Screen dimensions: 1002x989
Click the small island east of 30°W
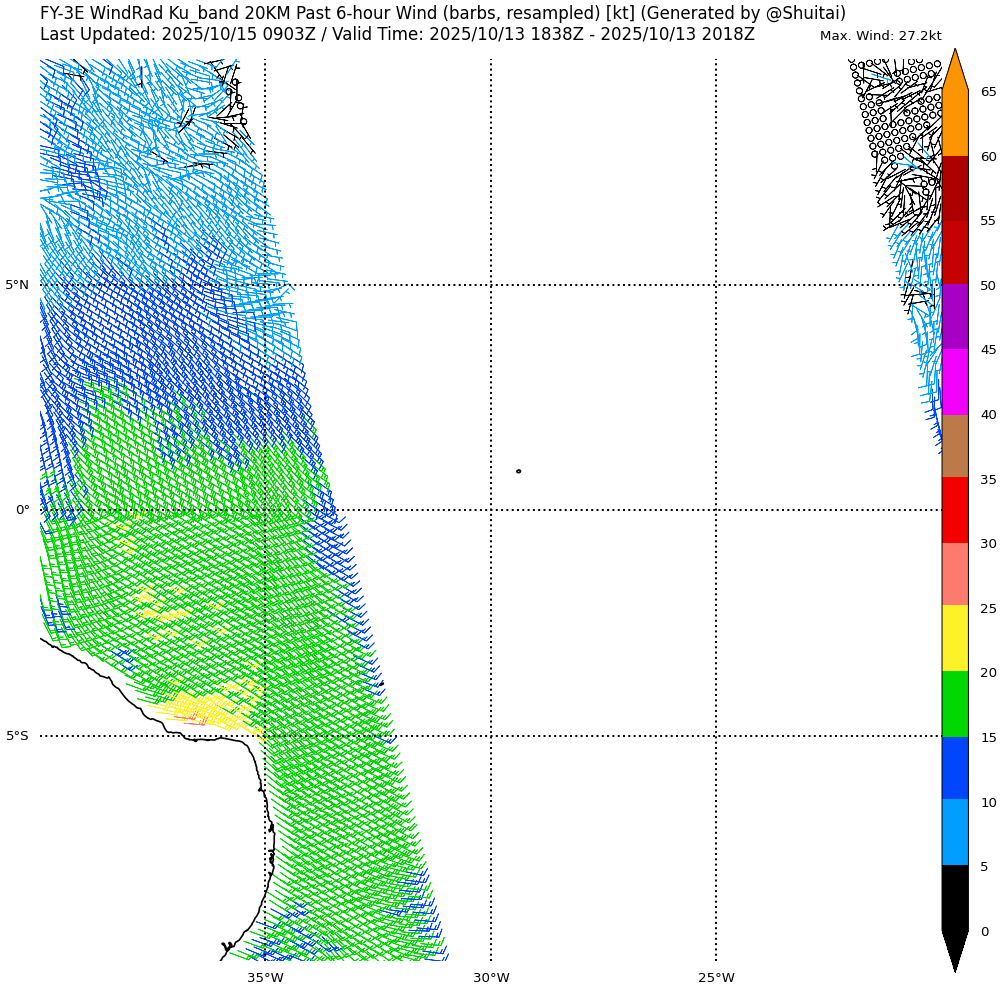coord(518,471)
